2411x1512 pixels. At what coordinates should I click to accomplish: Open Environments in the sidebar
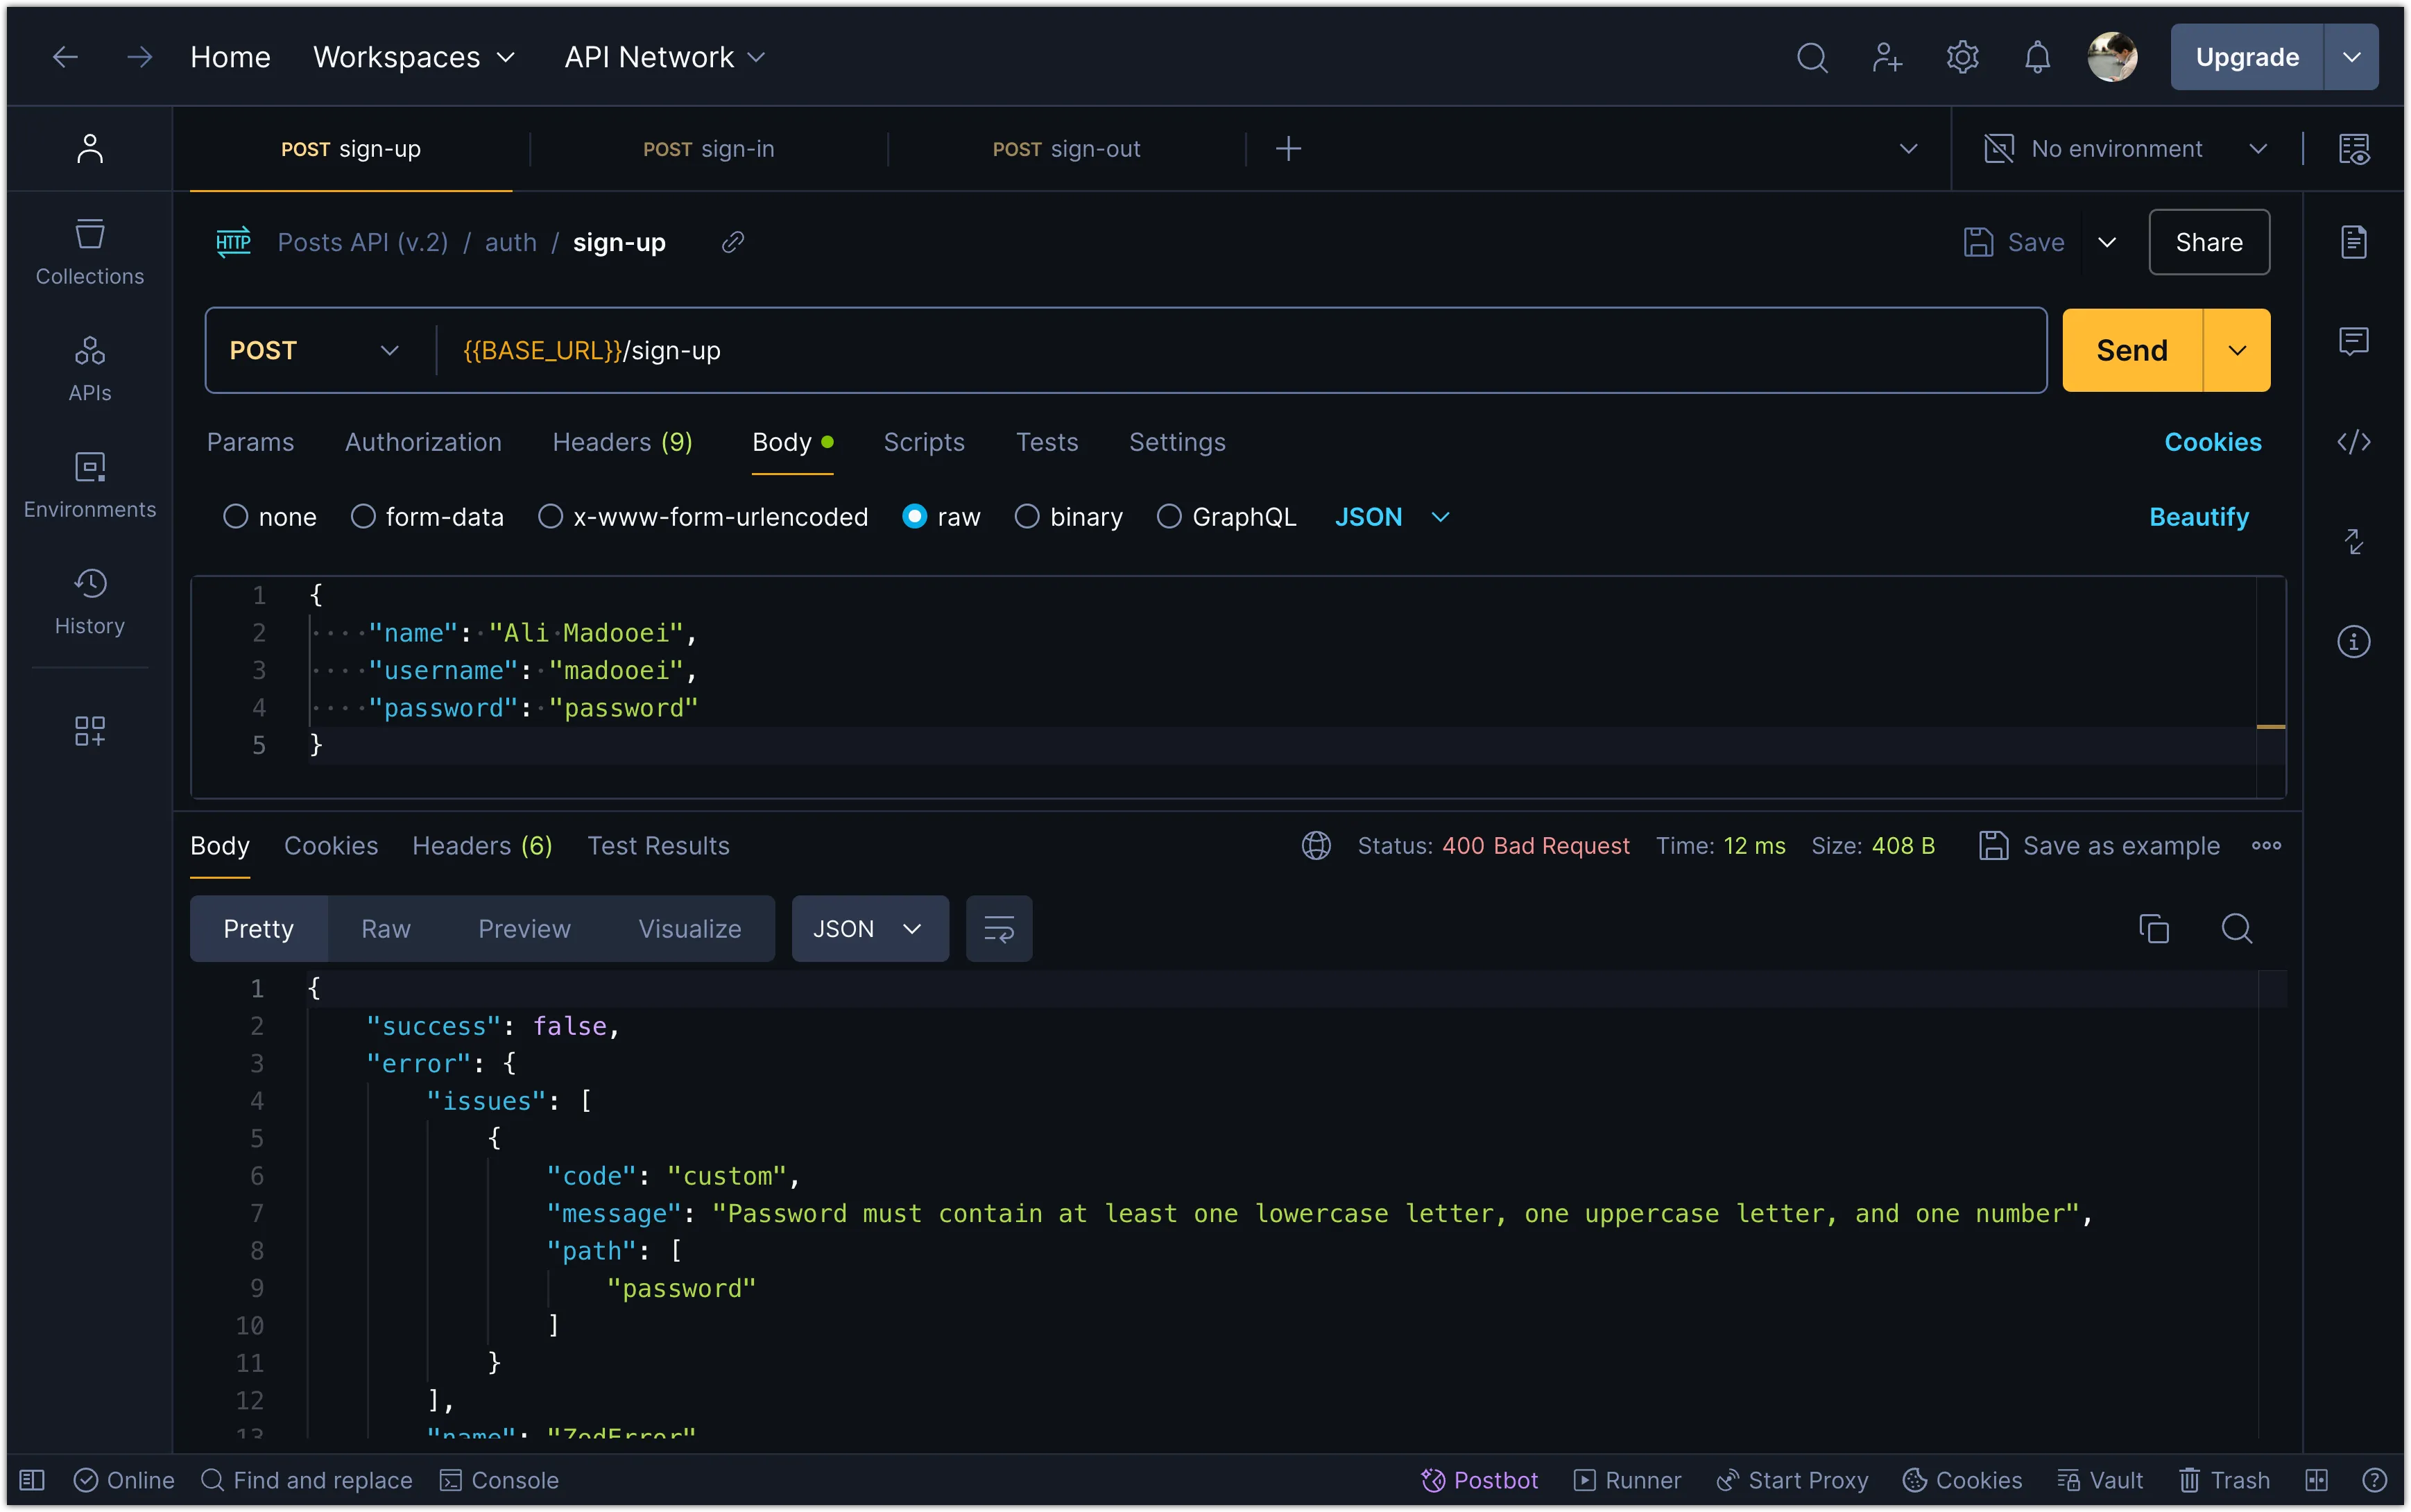click(90, 485)
